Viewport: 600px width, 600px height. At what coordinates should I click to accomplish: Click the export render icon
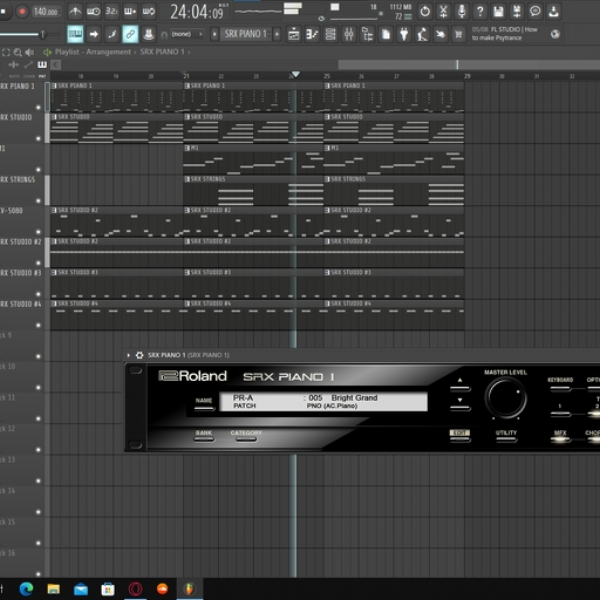pyautogui.click(x=517, y=11)
